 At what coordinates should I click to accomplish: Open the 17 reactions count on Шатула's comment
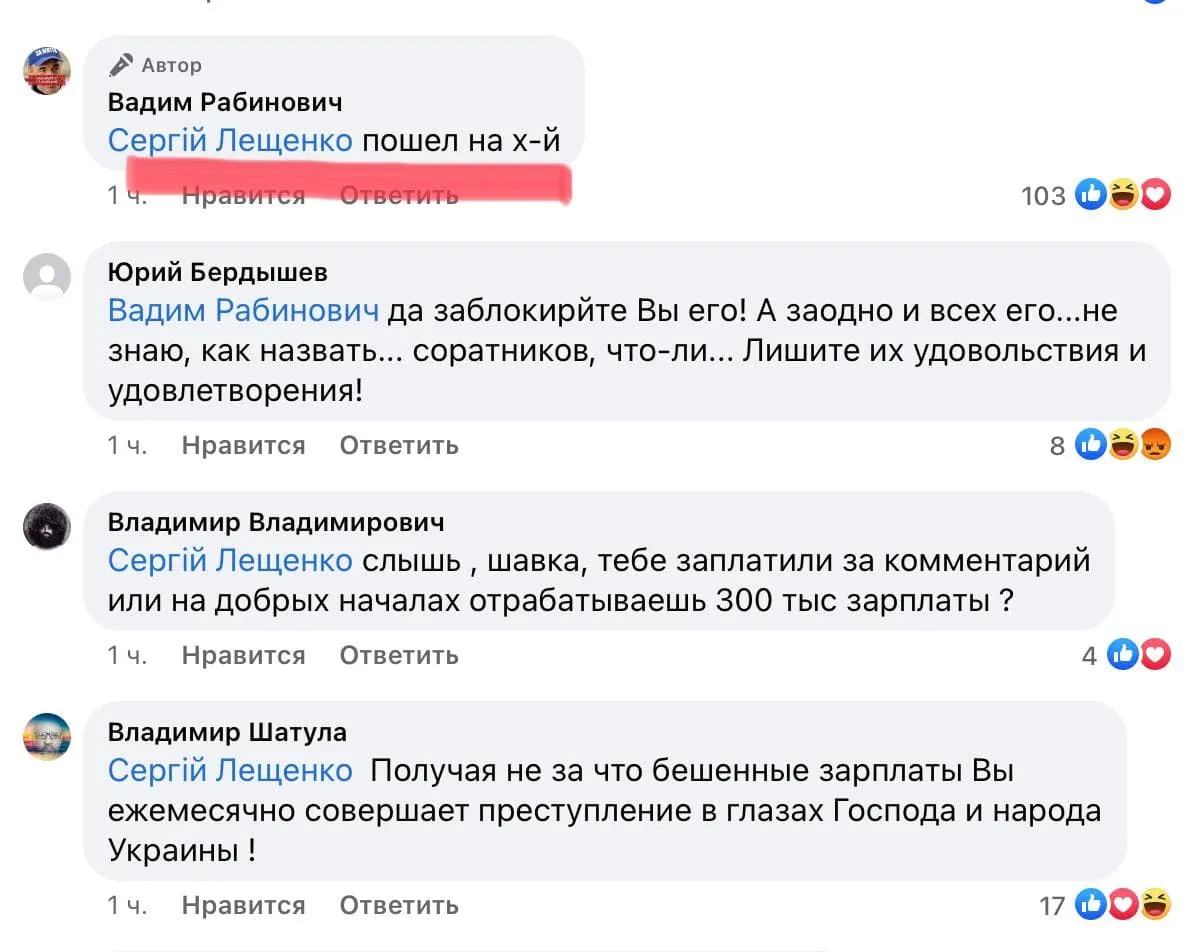[x=1052, y=906]
